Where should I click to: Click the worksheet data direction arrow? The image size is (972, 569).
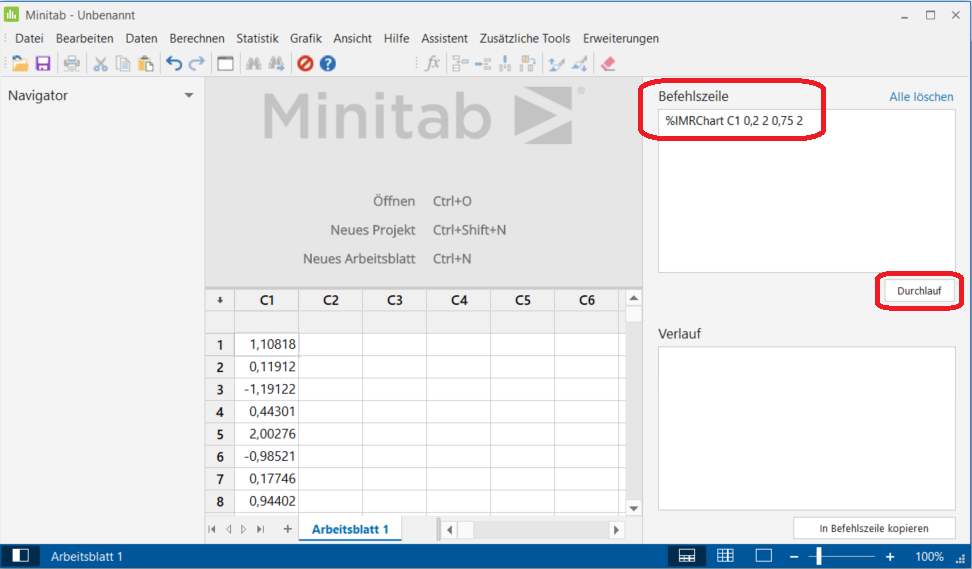[x=219, y=300]
